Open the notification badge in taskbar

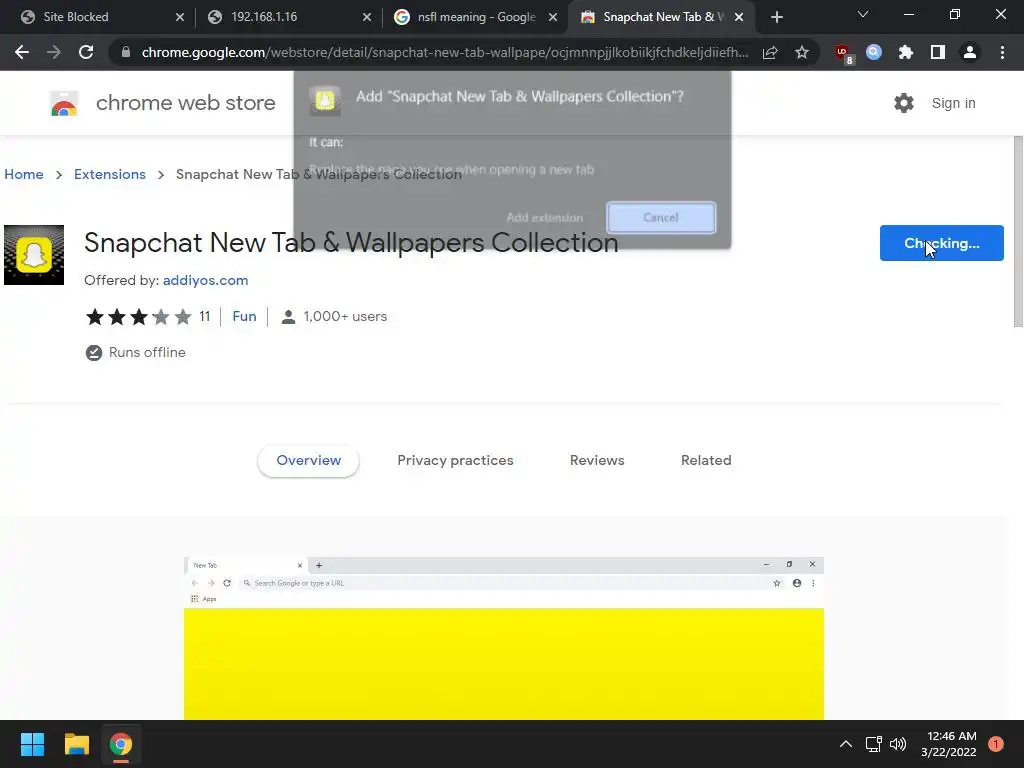pos(996,744)
